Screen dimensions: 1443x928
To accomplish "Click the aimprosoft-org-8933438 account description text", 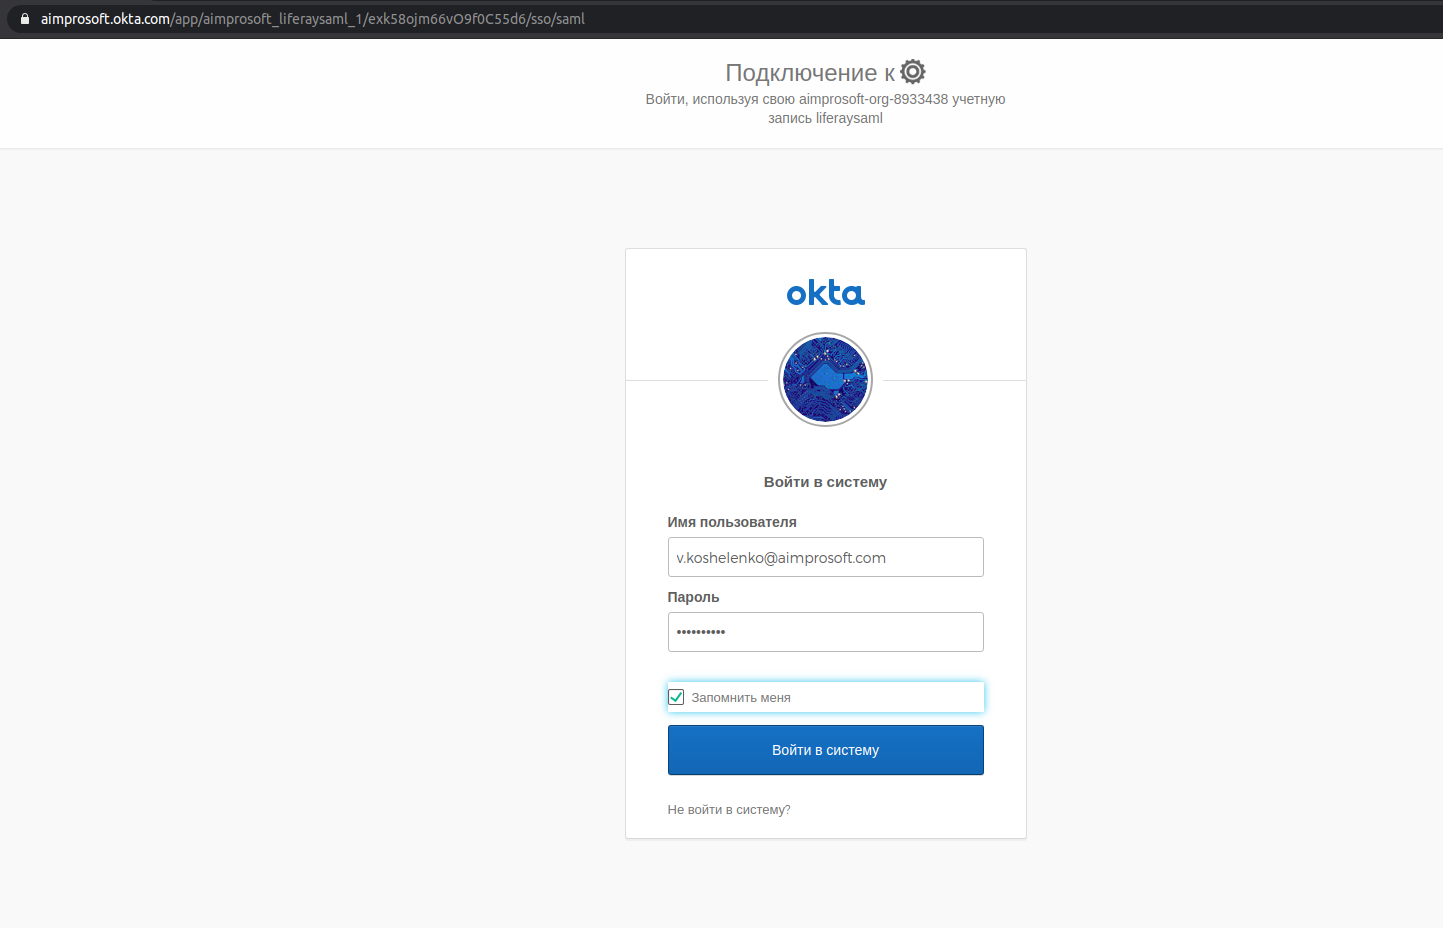I will [825, 108].
